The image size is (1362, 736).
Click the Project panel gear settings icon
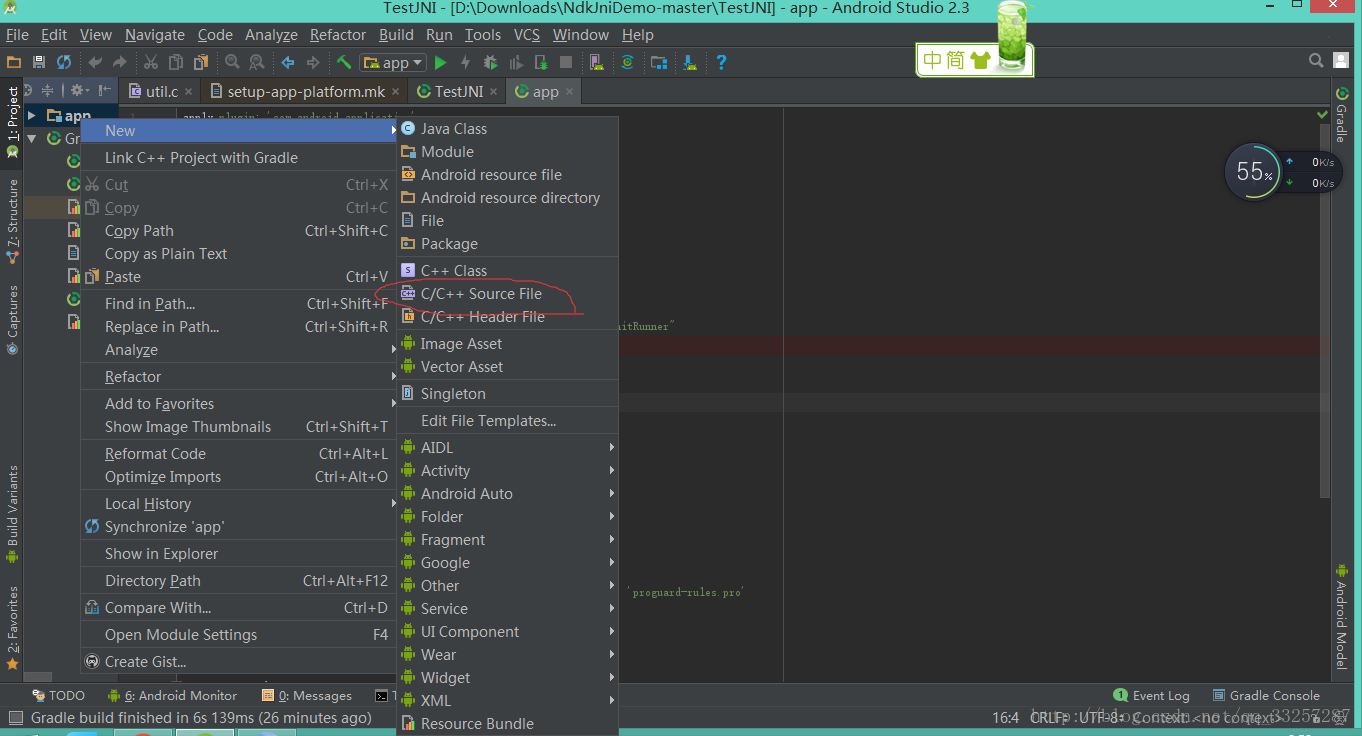(x=79, y=90)
